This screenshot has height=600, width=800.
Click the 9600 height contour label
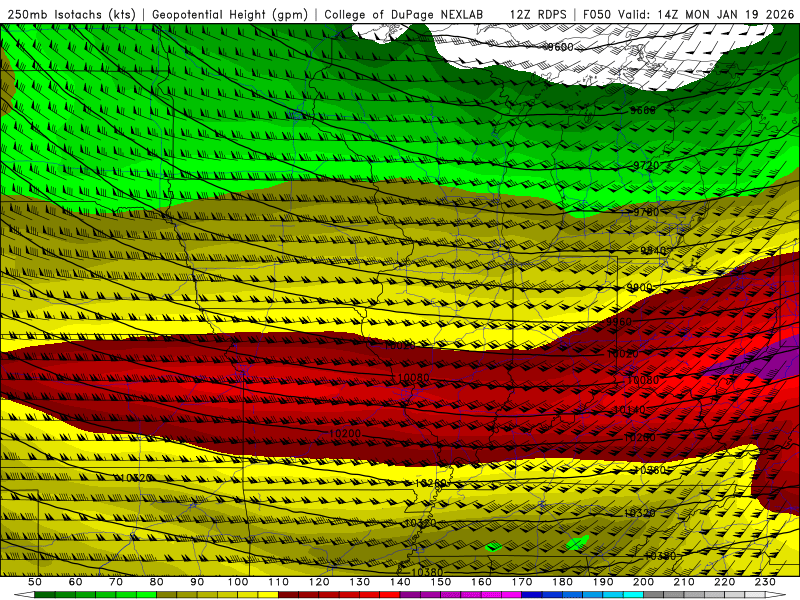tap(560, 47)
